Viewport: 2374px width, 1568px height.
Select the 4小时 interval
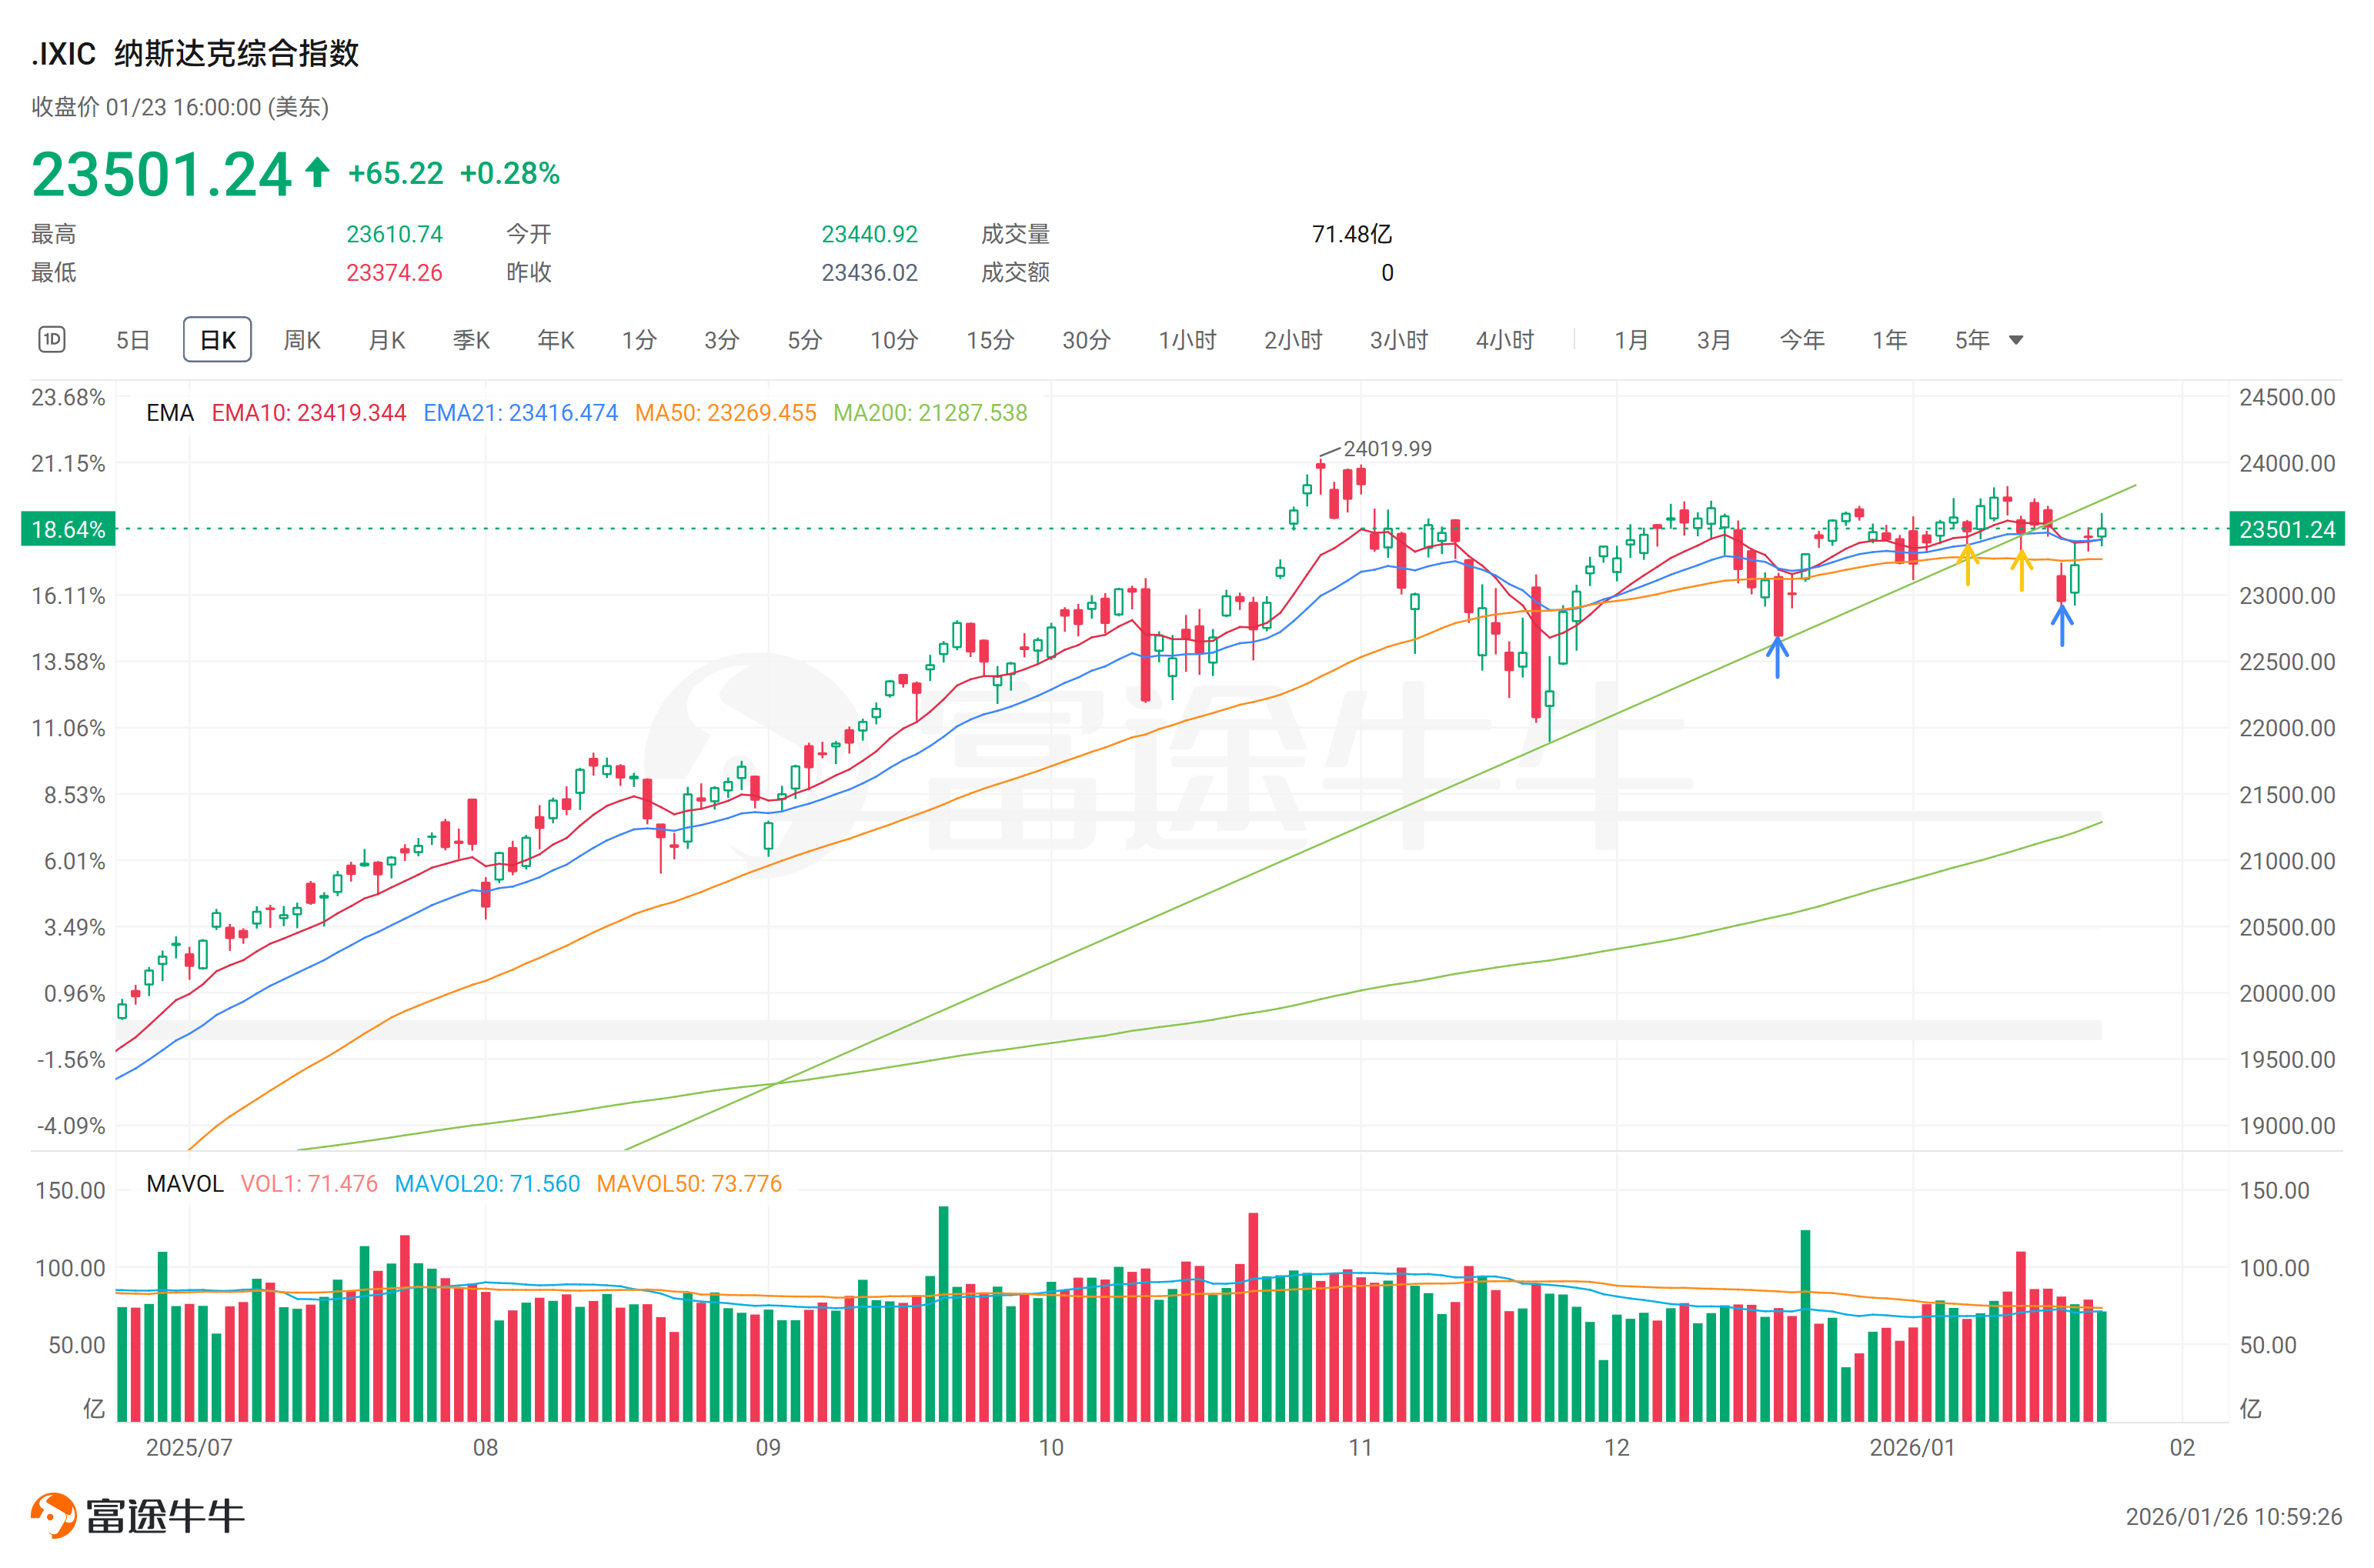pyautogui.click(x=1505, y=340)
